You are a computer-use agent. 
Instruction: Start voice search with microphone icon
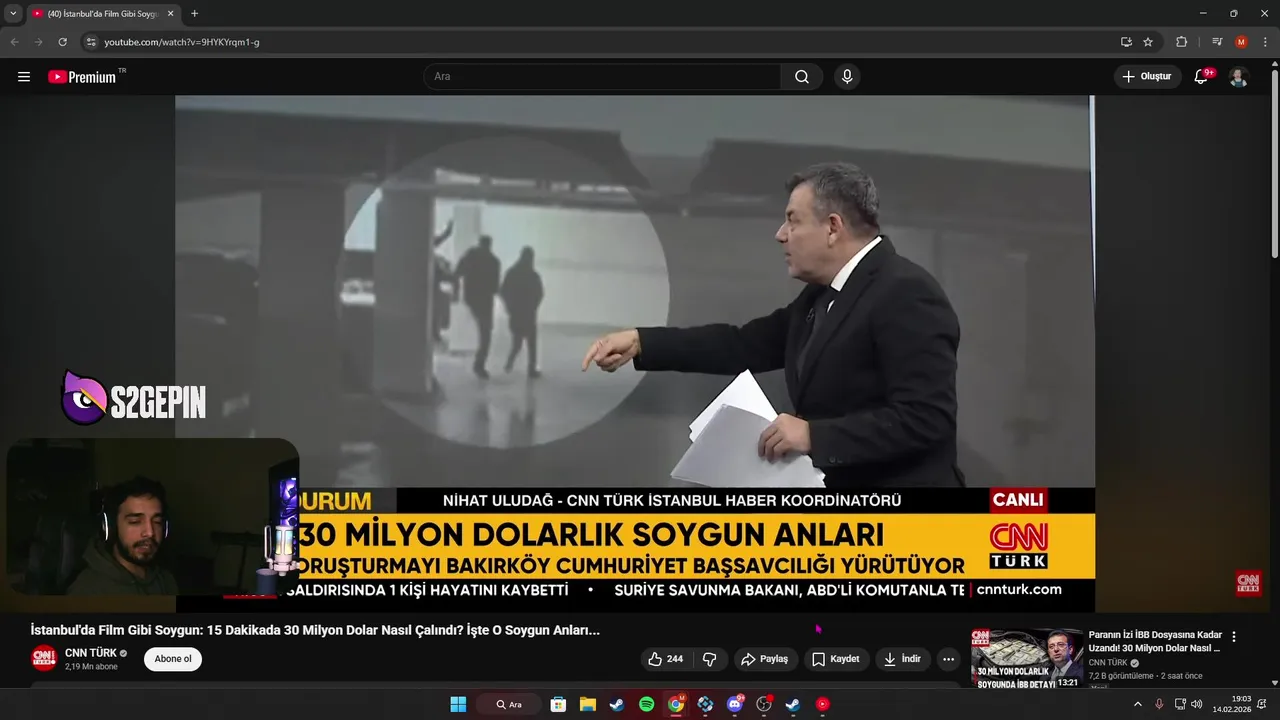pos(847,77)
